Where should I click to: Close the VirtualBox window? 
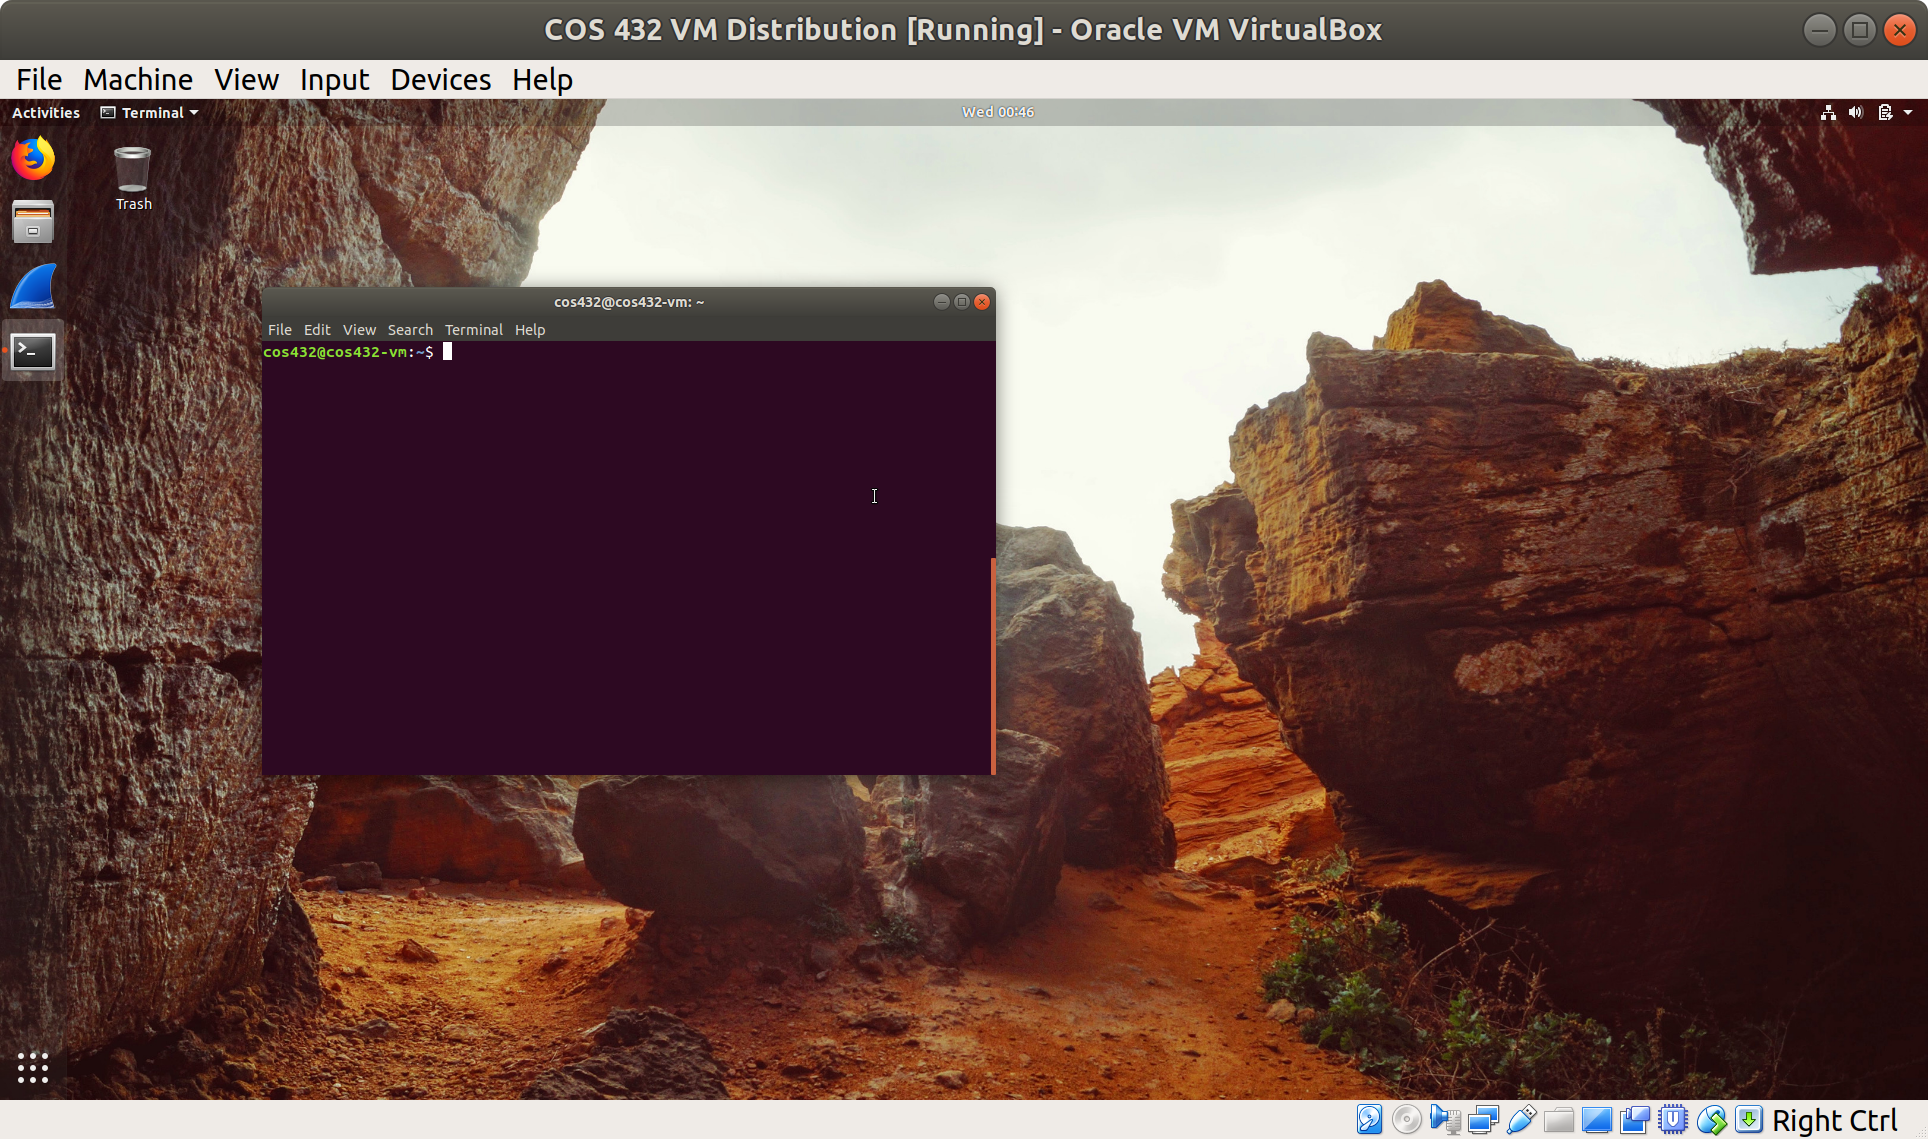[x=1899, y=30]
